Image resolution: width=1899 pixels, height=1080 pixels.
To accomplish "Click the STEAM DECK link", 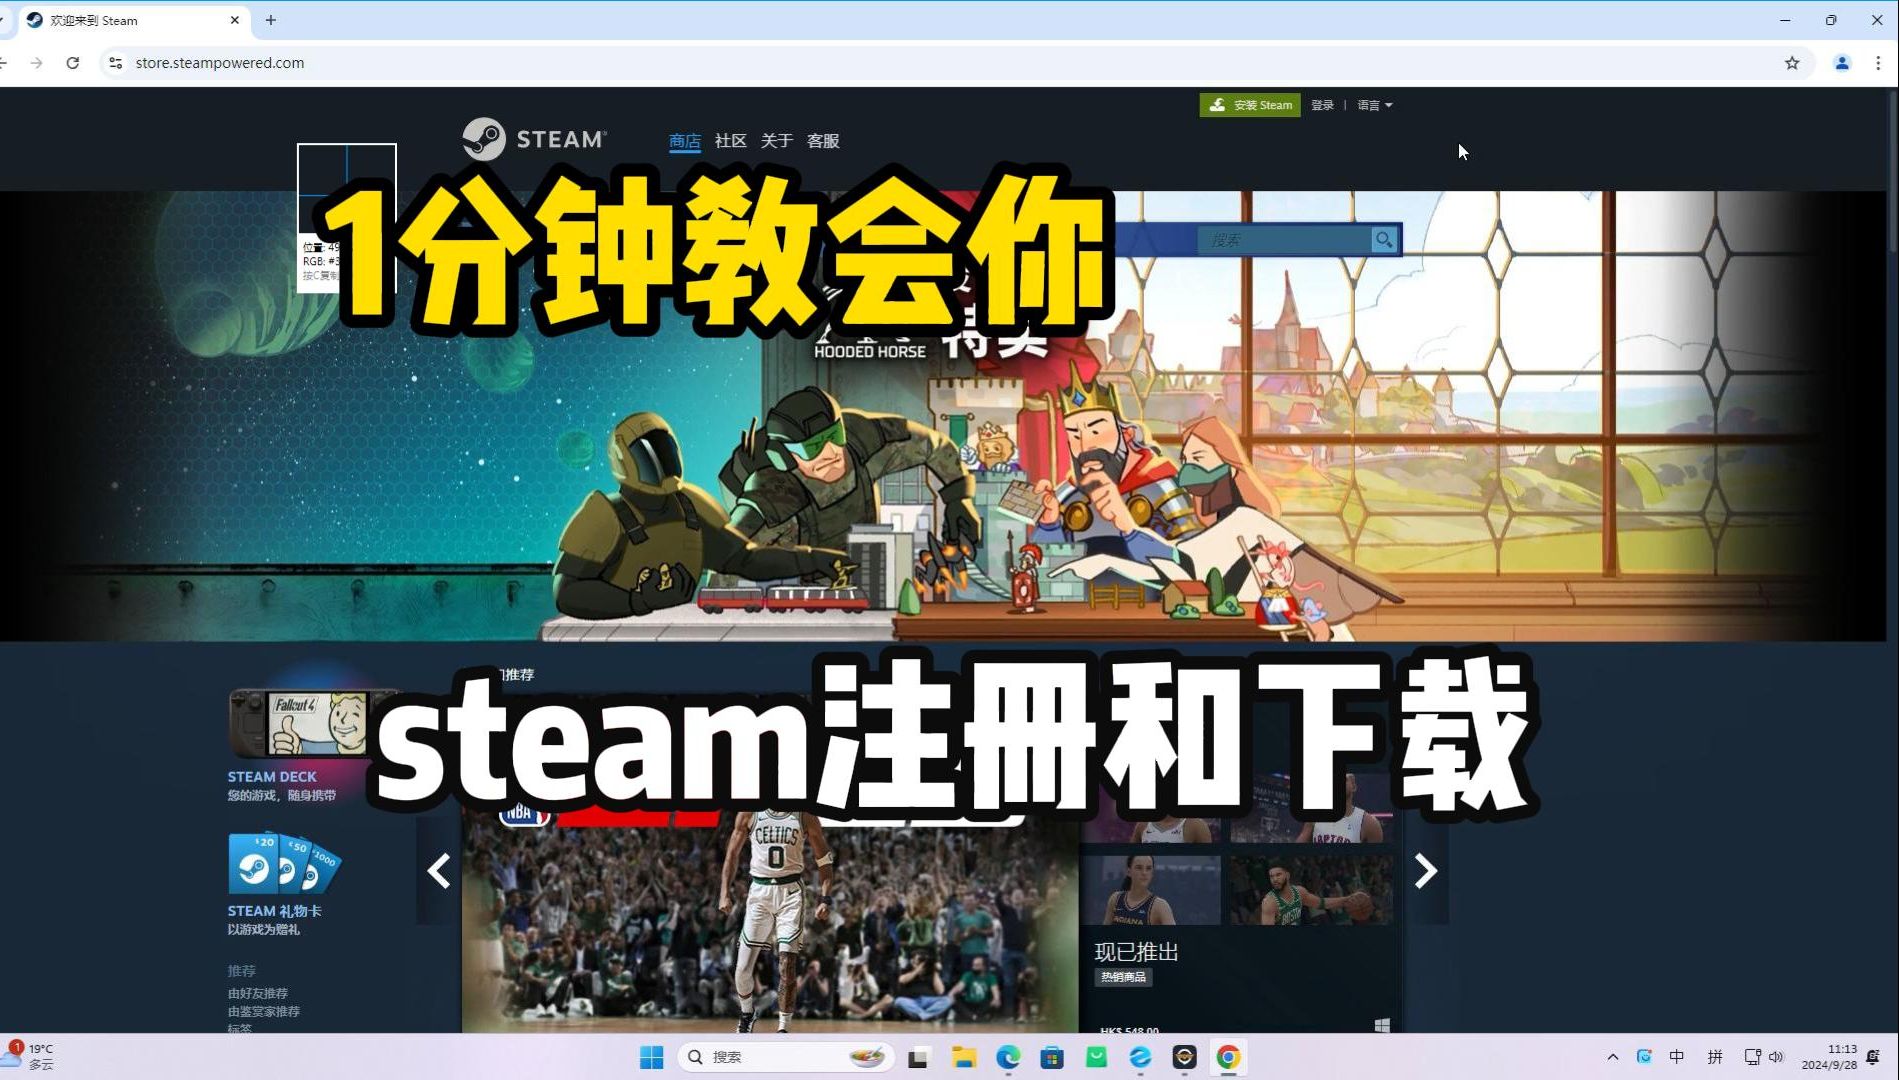I will click(x=272, y=777).
